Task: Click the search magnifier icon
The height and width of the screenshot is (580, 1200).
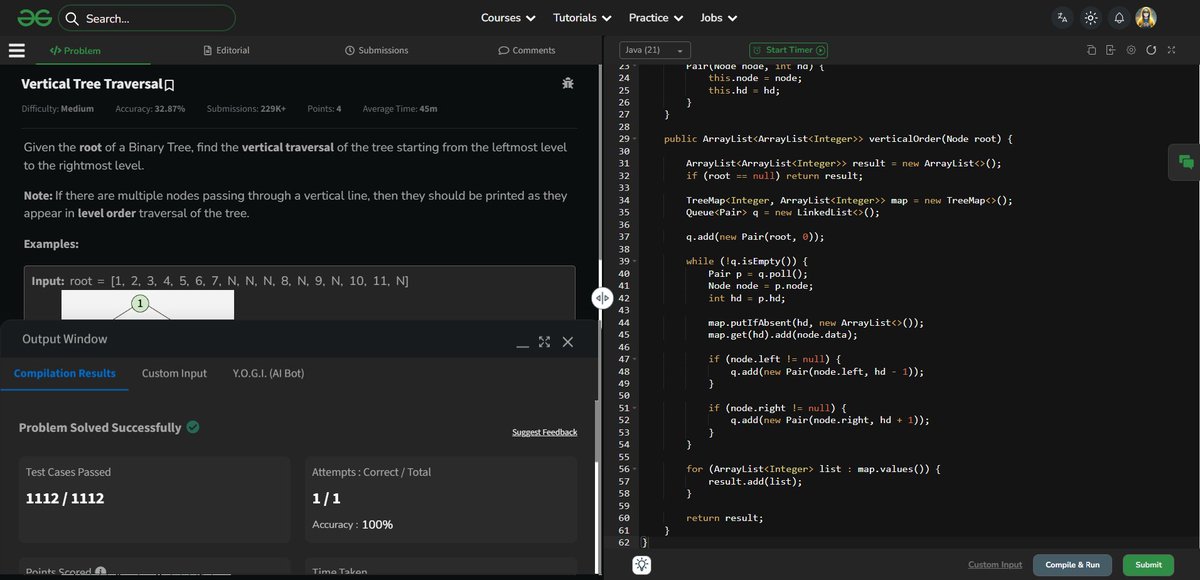Action: (x=72, y=18)
